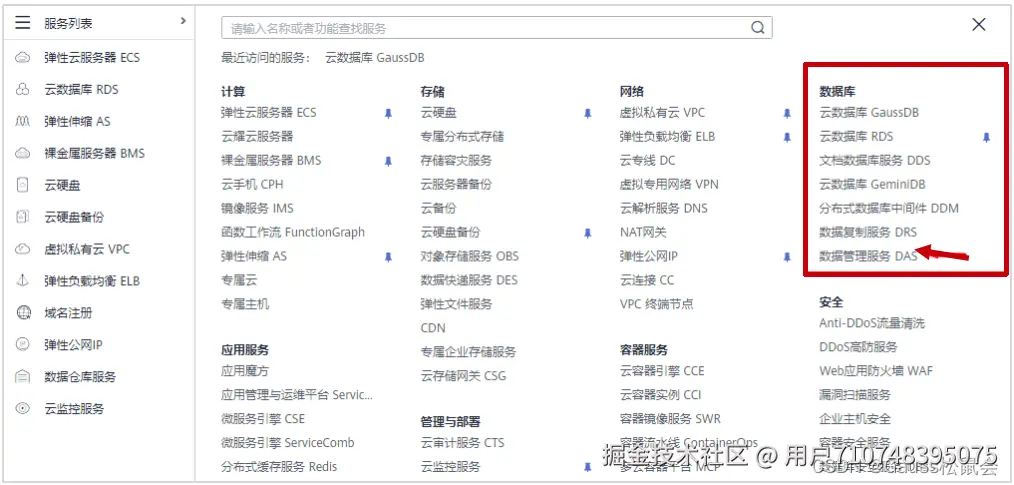The image size is (1014, 485).
Task: Click the sidebar ECS cloud server icon
Action: 23,58
